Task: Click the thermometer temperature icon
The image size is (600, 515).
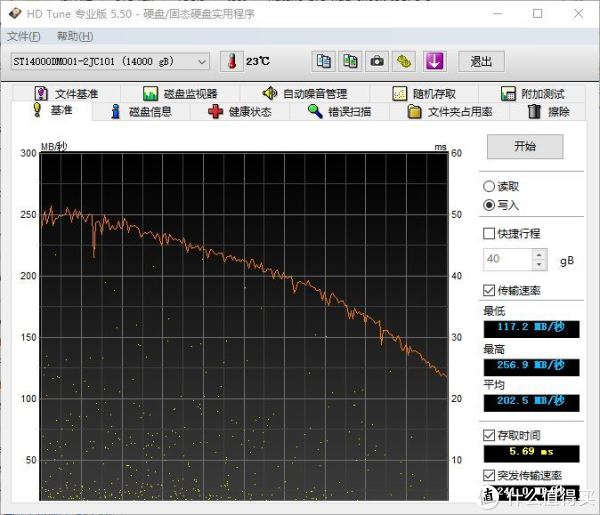Action: [232, 61]
